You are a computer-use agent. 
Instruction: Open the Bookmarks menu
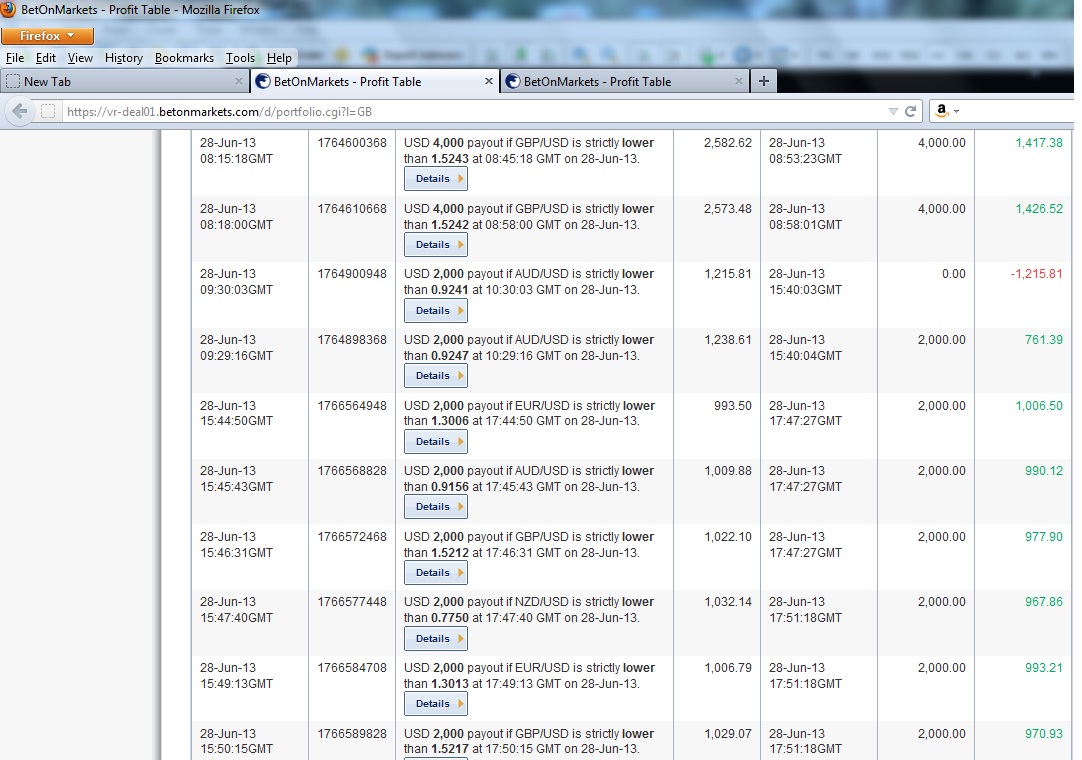point(184,58)
